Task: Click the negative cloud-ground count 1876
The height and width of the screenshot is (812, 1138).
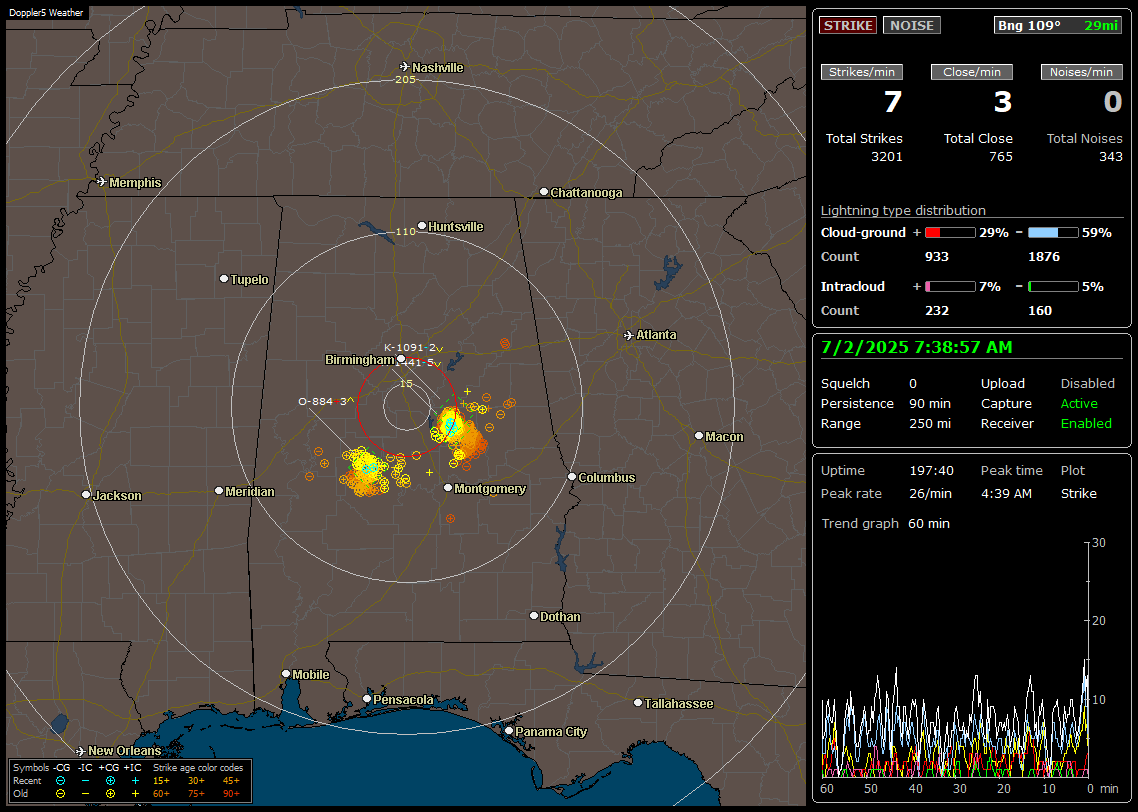Action: [1044, 257]
